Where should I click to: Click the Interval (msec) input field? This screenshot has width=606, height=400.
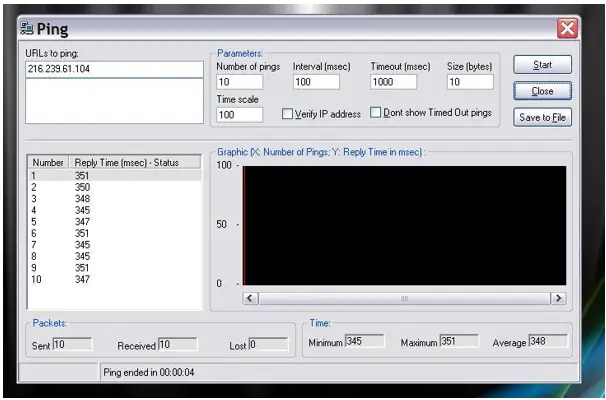pyautogui.click(x=316, y=82)
